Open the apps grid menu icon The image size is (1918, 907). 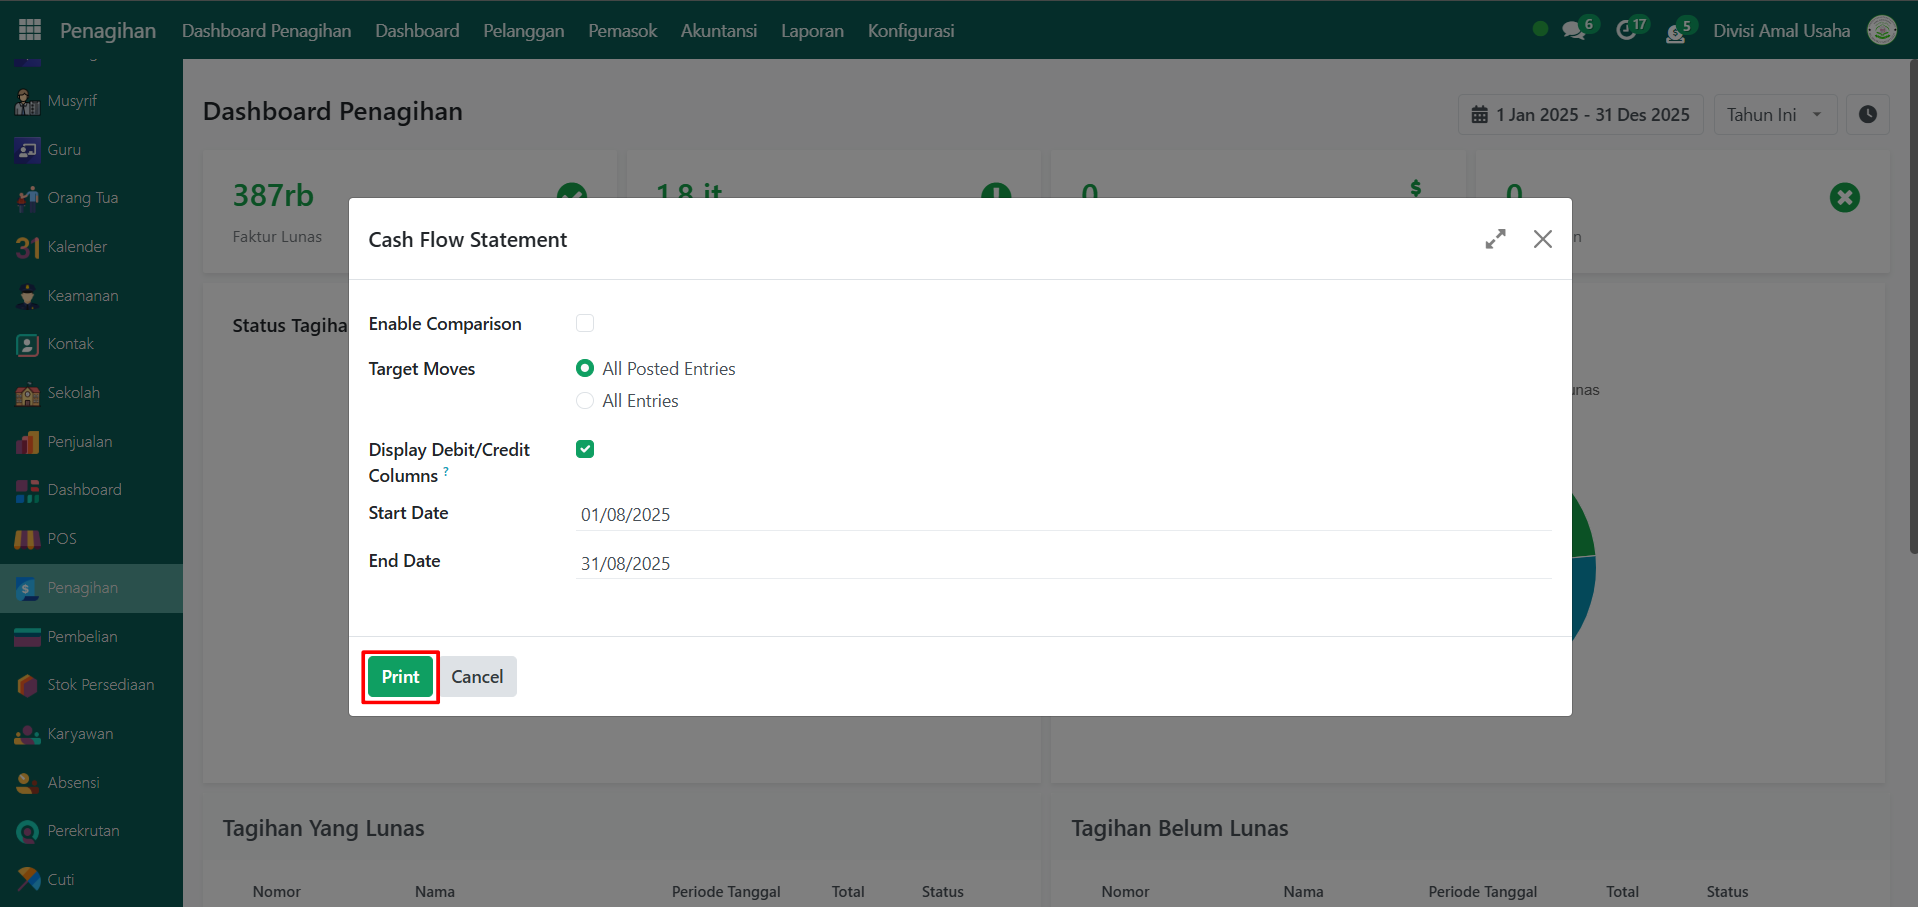(30, 30)
